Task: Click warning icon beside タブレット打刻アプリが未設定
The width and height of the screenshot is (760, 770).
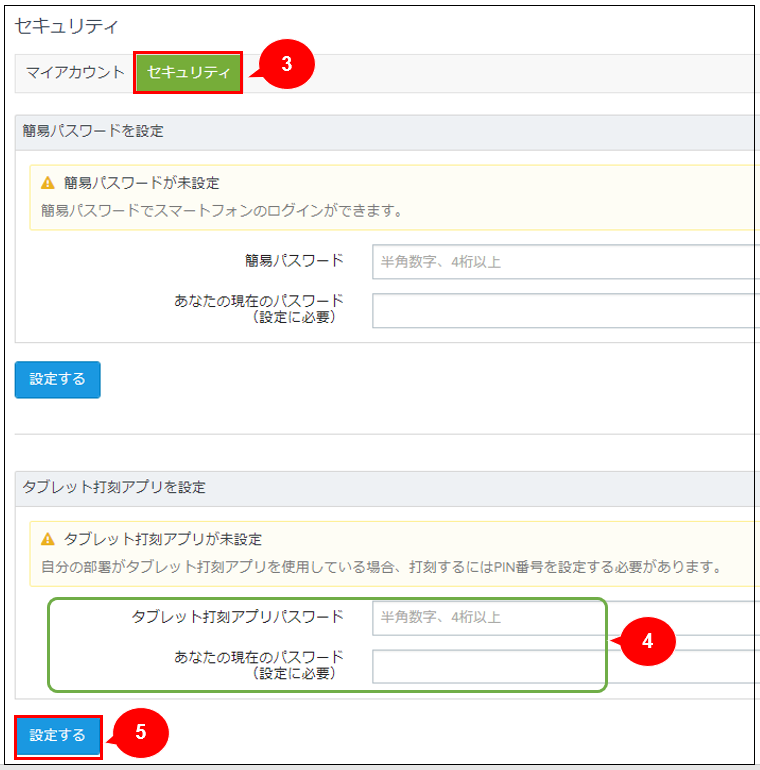Action: pos(48,539)
